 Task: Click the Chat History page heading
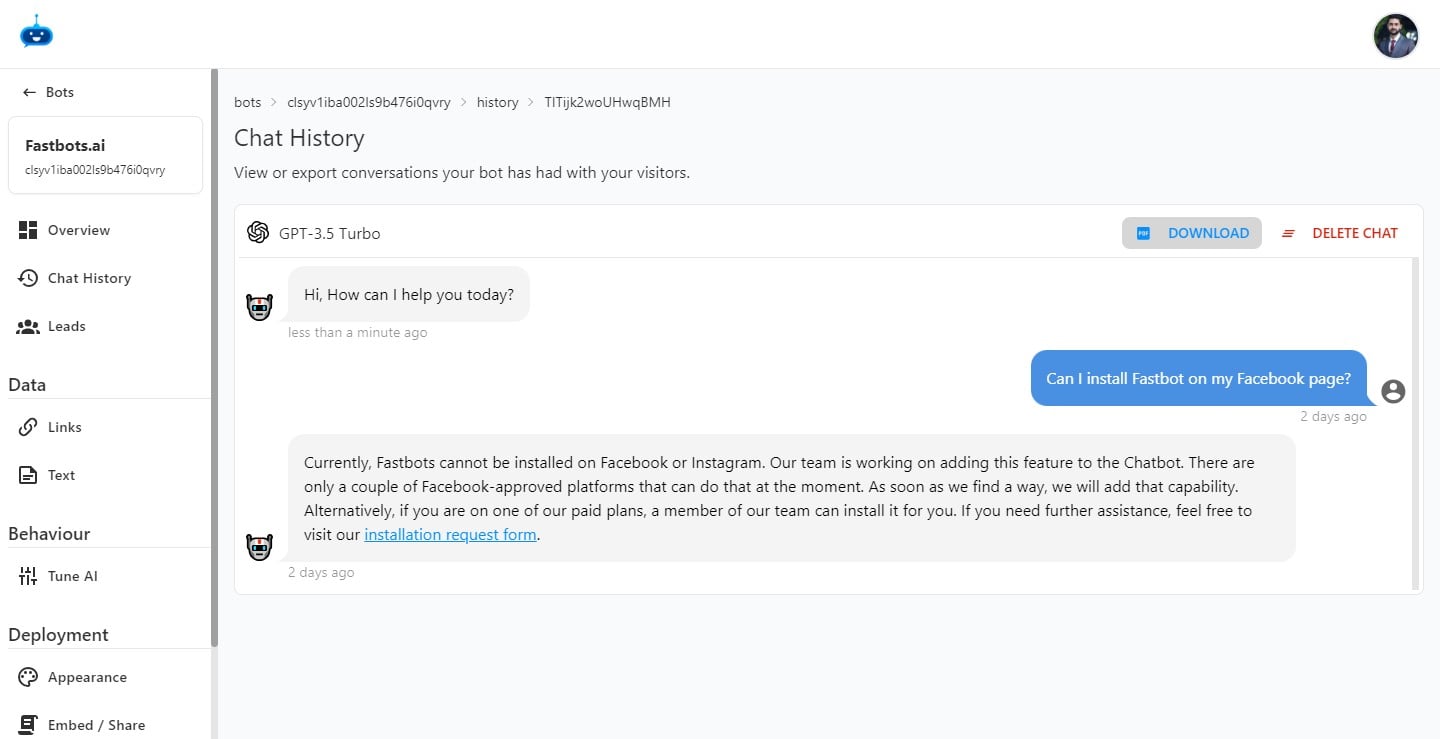click(x=299, y=138)
